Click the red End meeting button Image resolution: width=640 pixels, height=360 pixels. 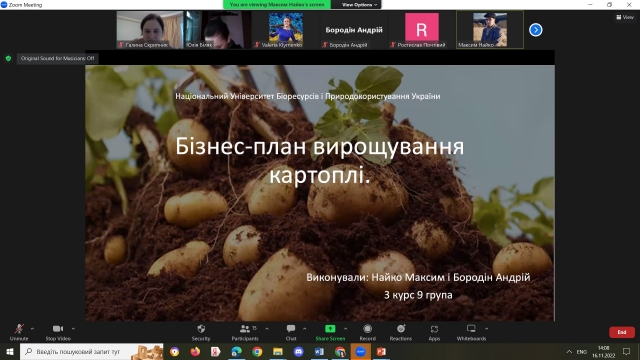click(x=622, y=332)
